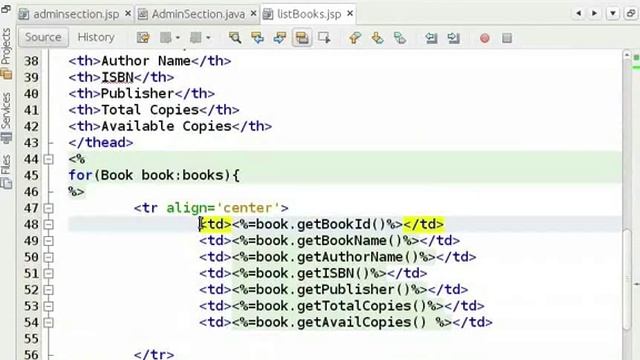Click text 'Author Name' on line 38
The height and width of the screenshot is (360, 640).
pyautogui.click(x=146, y=61)
